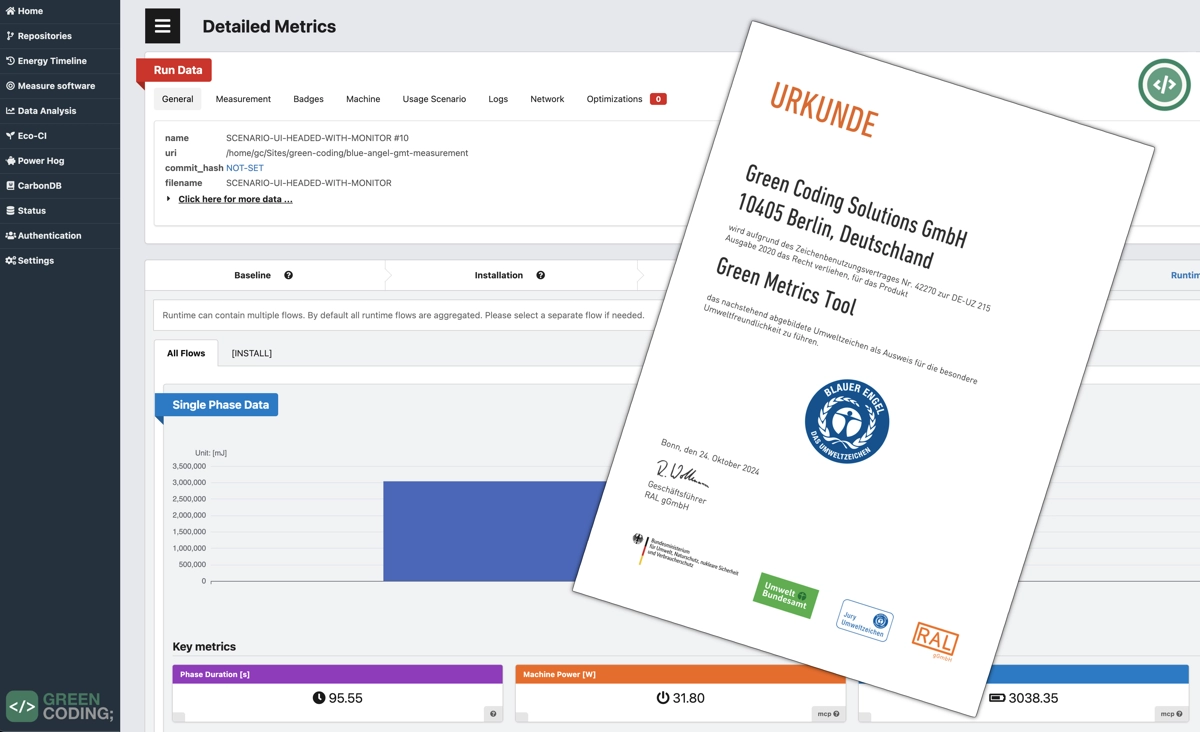The width and height of the screenshot is (1200, 732).
Task: Click the mcp help icon on Machine Power card
Action: (830, 714)
